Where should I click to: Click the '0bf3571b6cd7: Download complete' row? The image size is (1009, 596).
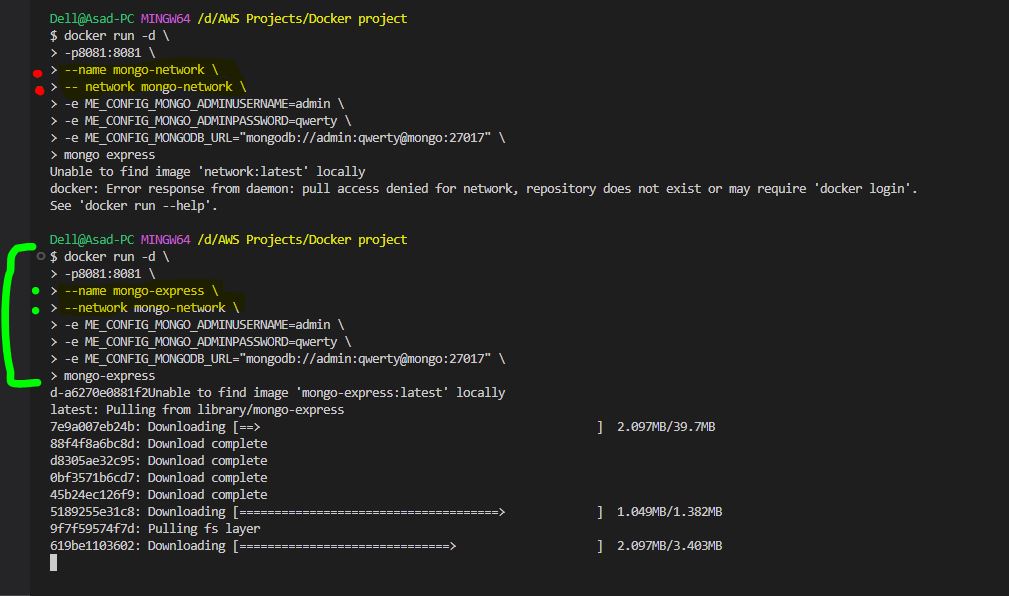(x=158, y=478)
